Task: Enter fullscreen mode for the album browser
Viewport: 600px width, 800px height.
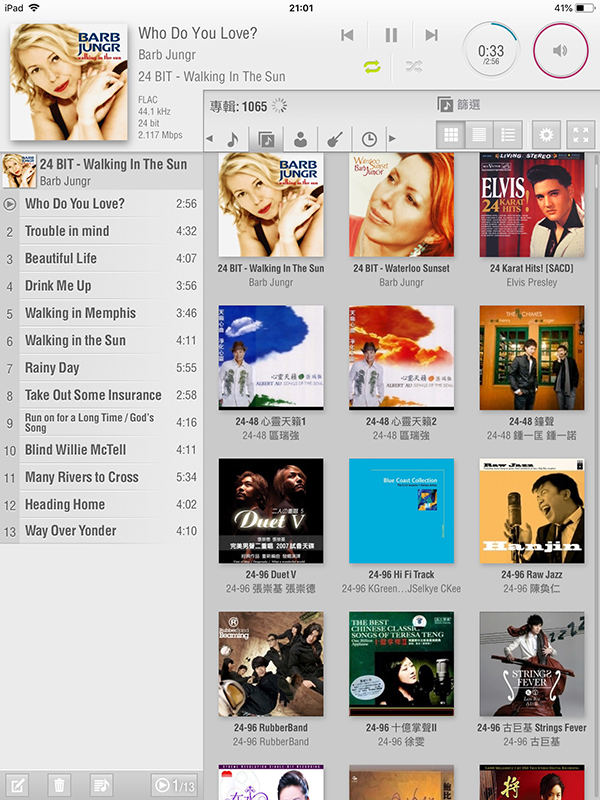Action: click(580, 135)
